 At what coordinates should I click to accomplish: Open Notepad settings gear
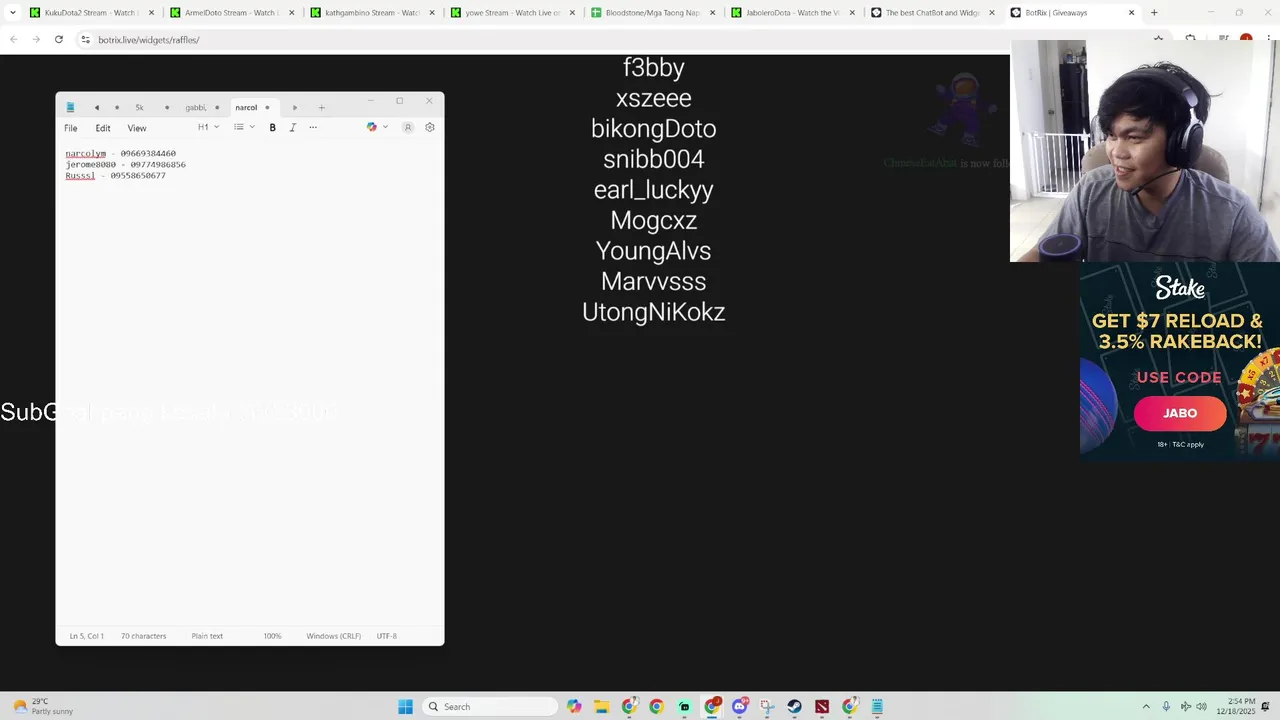(x=430, y=127)
